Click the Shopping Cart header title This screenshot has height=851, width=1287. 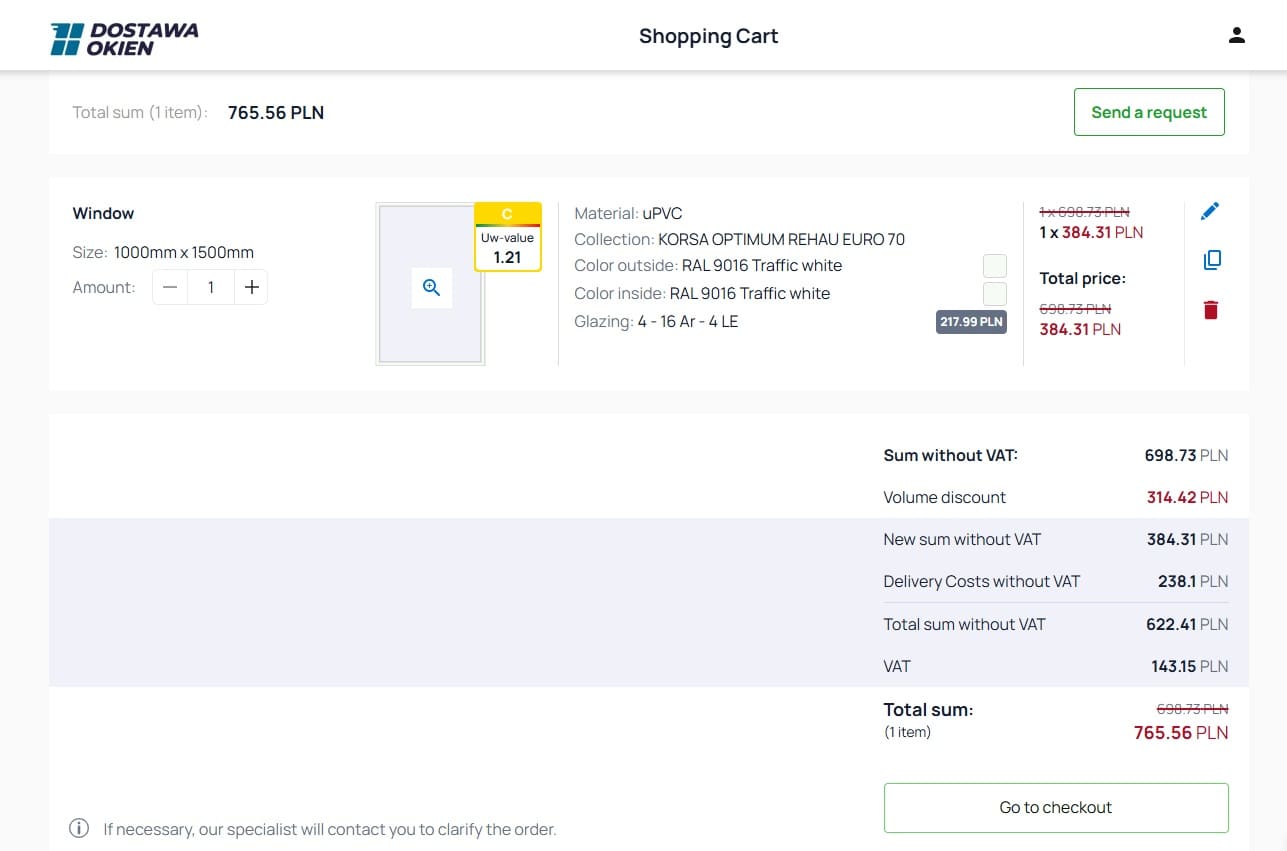click(x=708, y=35)
